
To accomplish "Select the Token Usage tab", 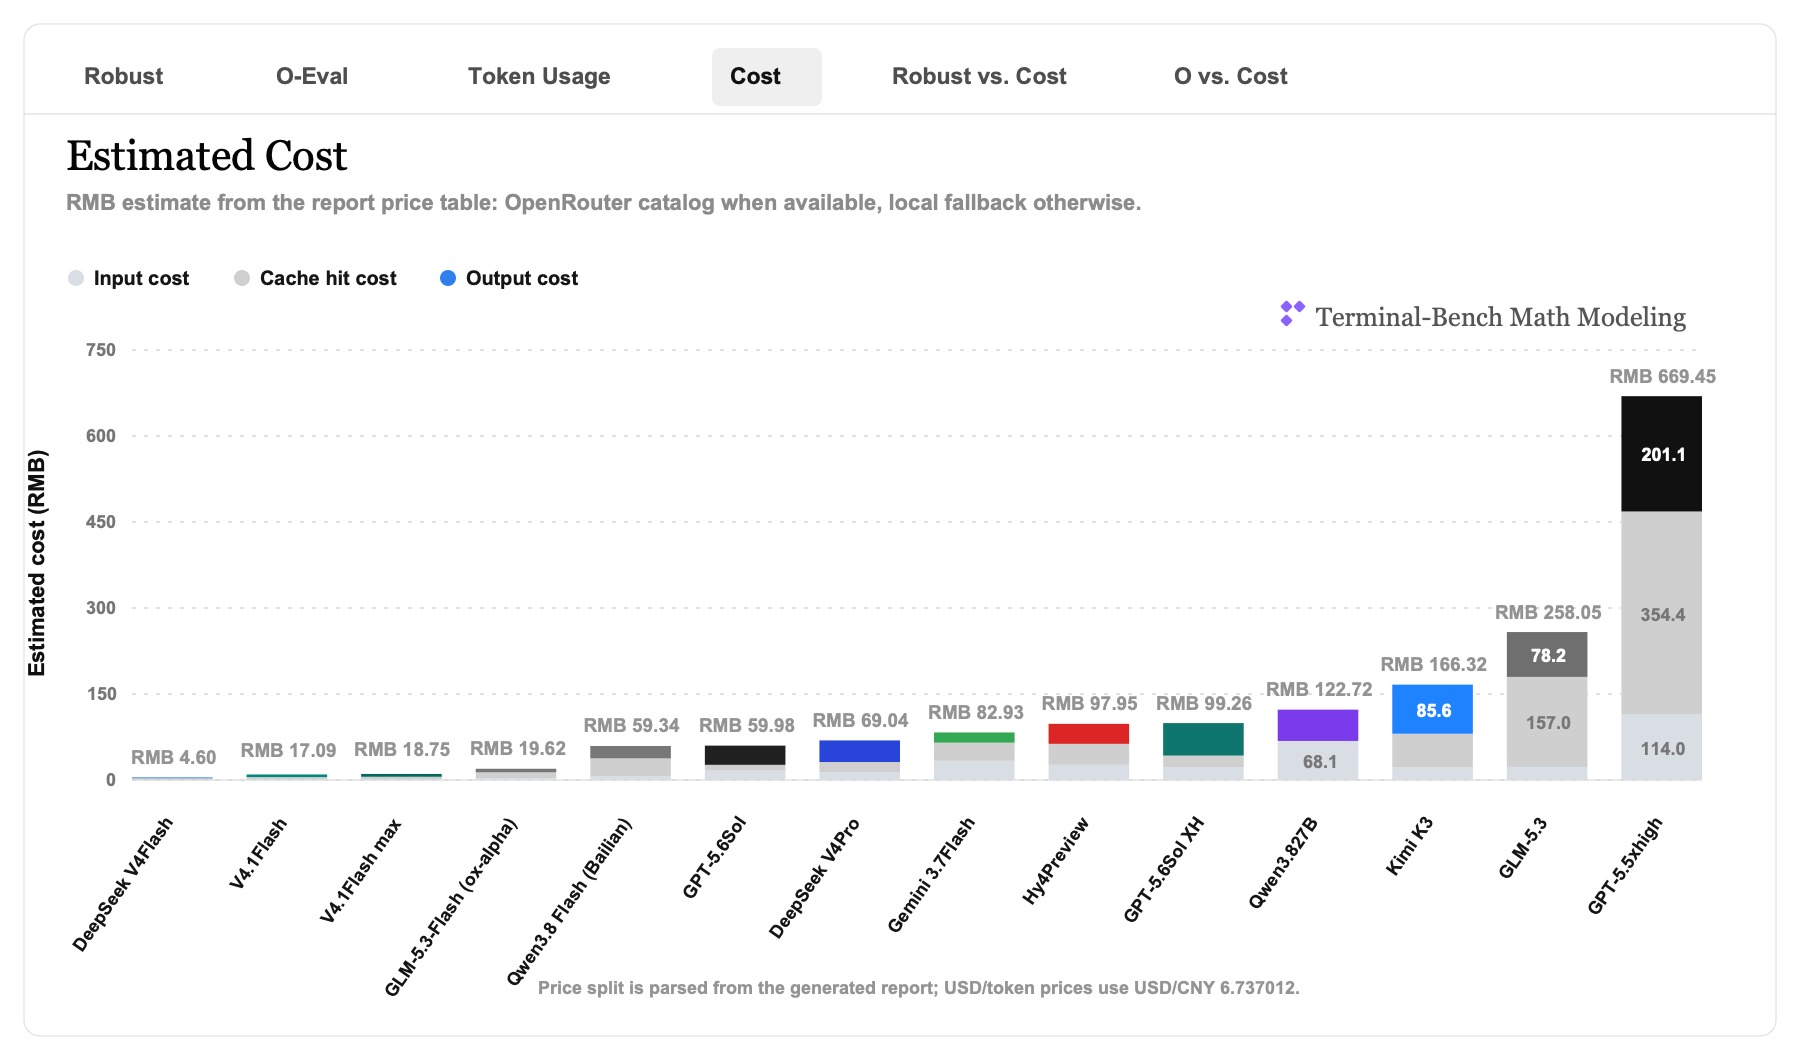I will click(x=539, y=76).
